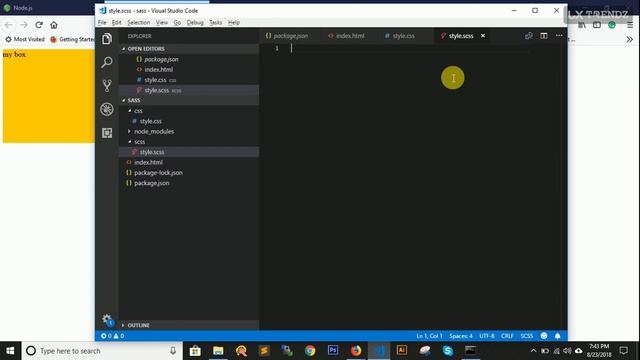Switch to the index.html tab
640x360 pixels.
coord(347,36)
